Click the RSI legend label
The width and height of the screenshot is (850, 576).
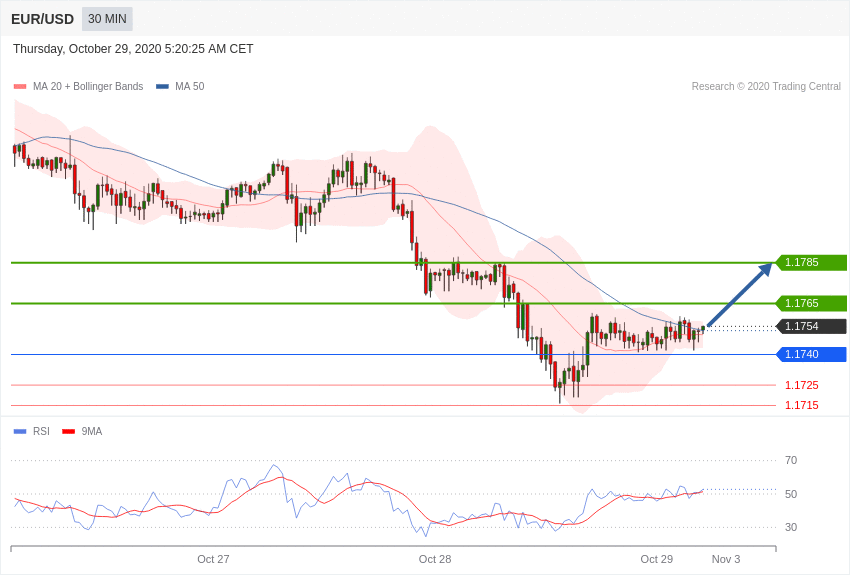[41, 431]
